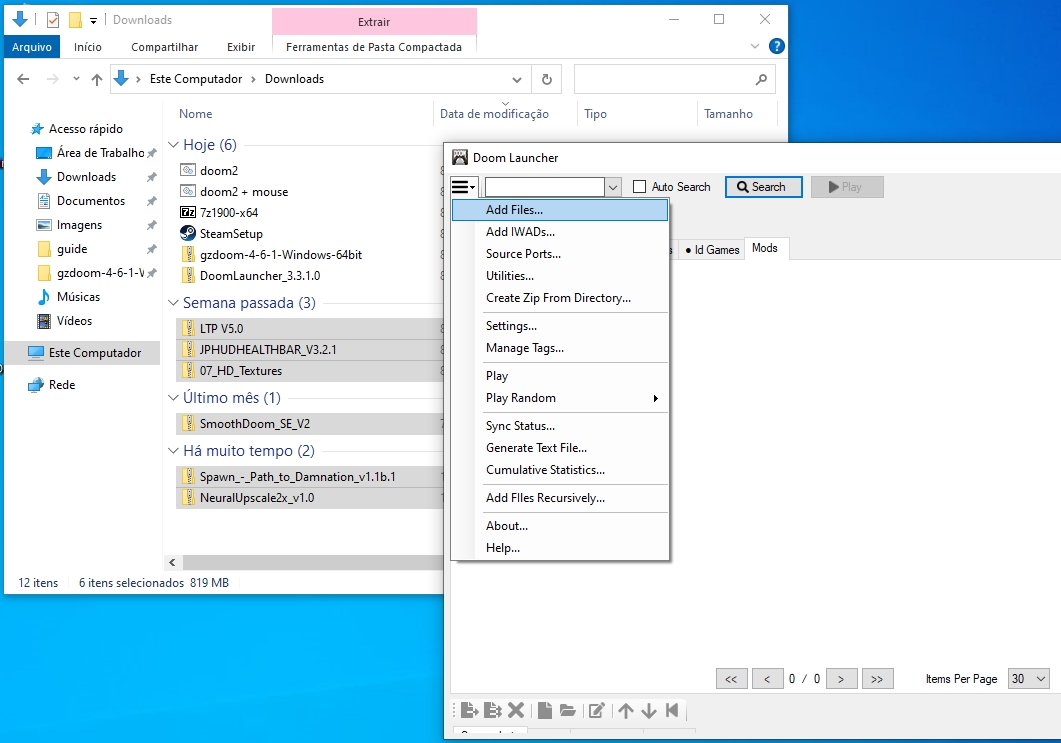The image size is (1061, 743).
Task: Click the down arrow icon in bottom toolbar
Action: [649, 711]
